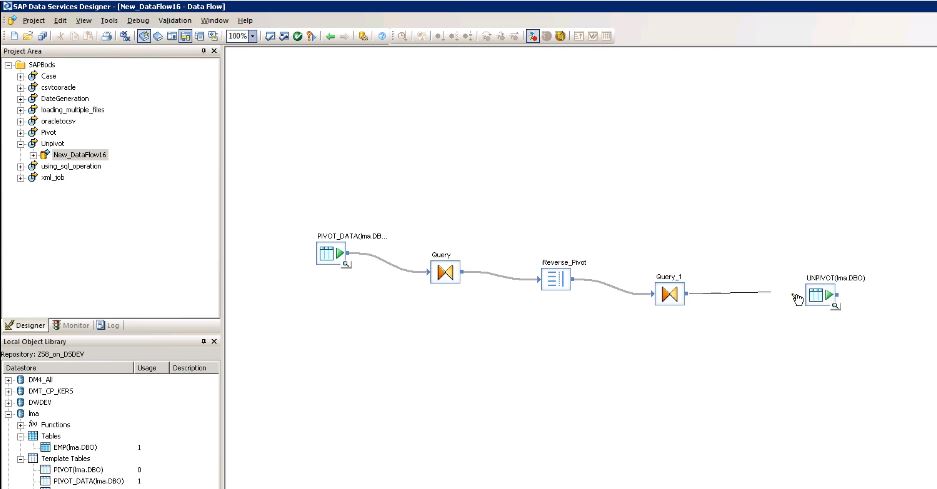Expand the New_DataFlow16 node

click(x=33, y=155)
